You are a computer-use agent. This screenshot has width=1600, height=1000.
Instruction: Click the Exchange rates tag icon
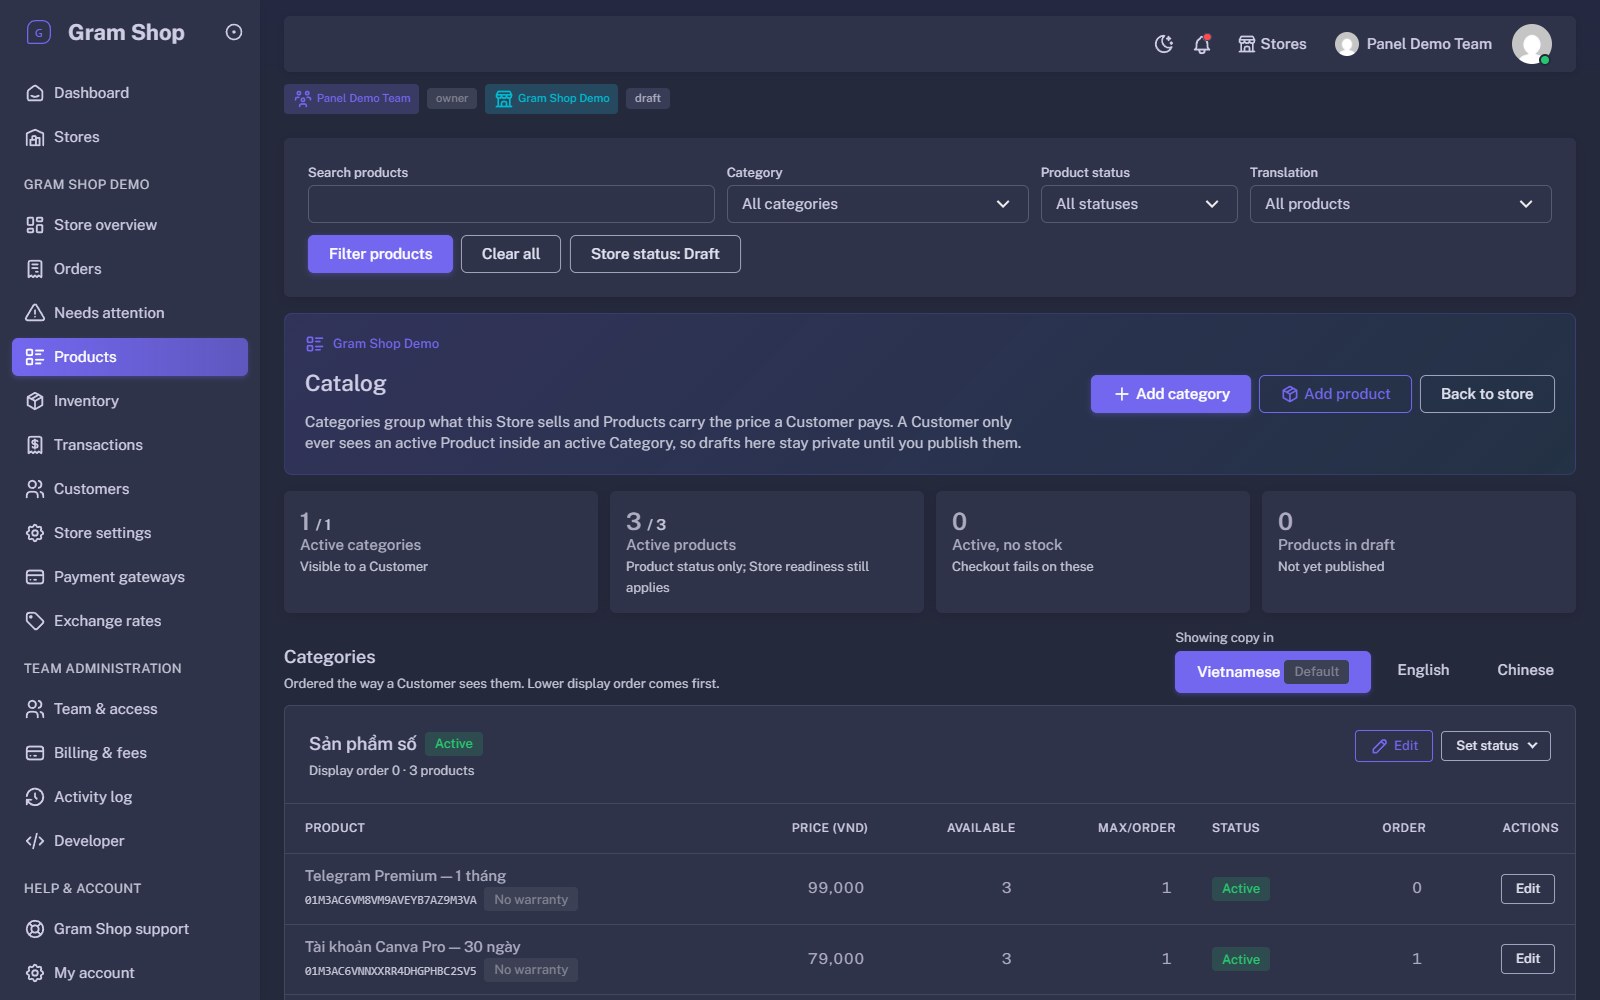(x=35, y=621)
